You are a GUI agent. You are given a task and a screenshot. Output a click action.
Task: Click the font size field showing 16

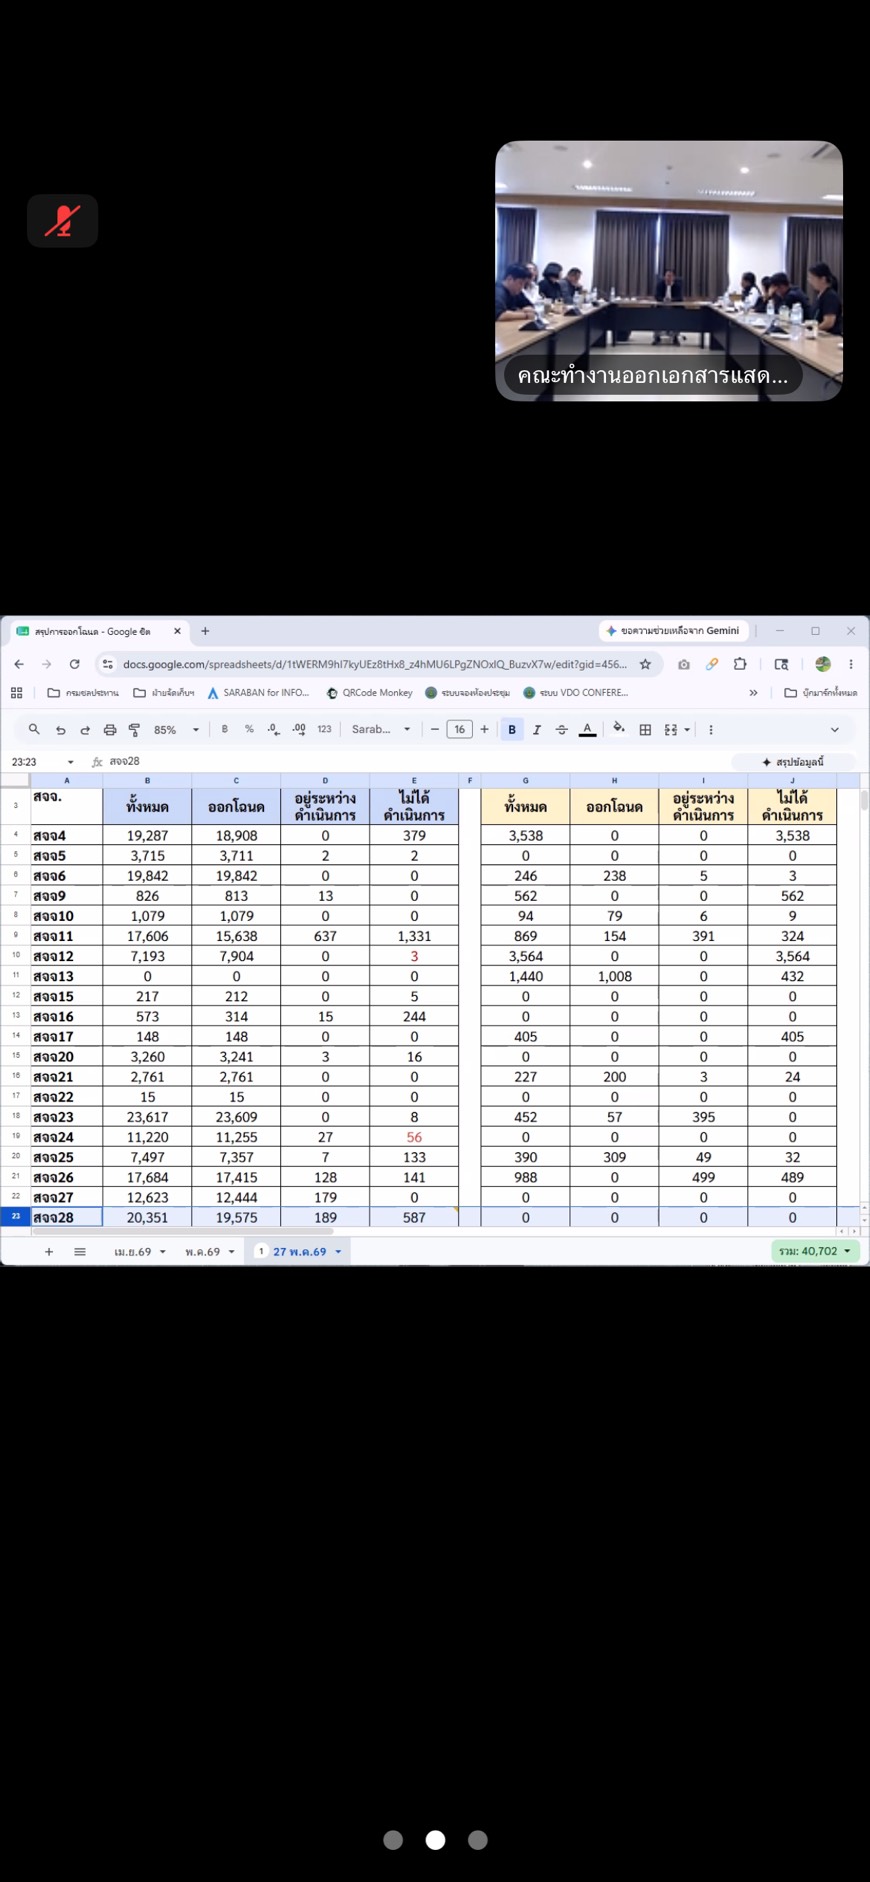tap(459, 729)
